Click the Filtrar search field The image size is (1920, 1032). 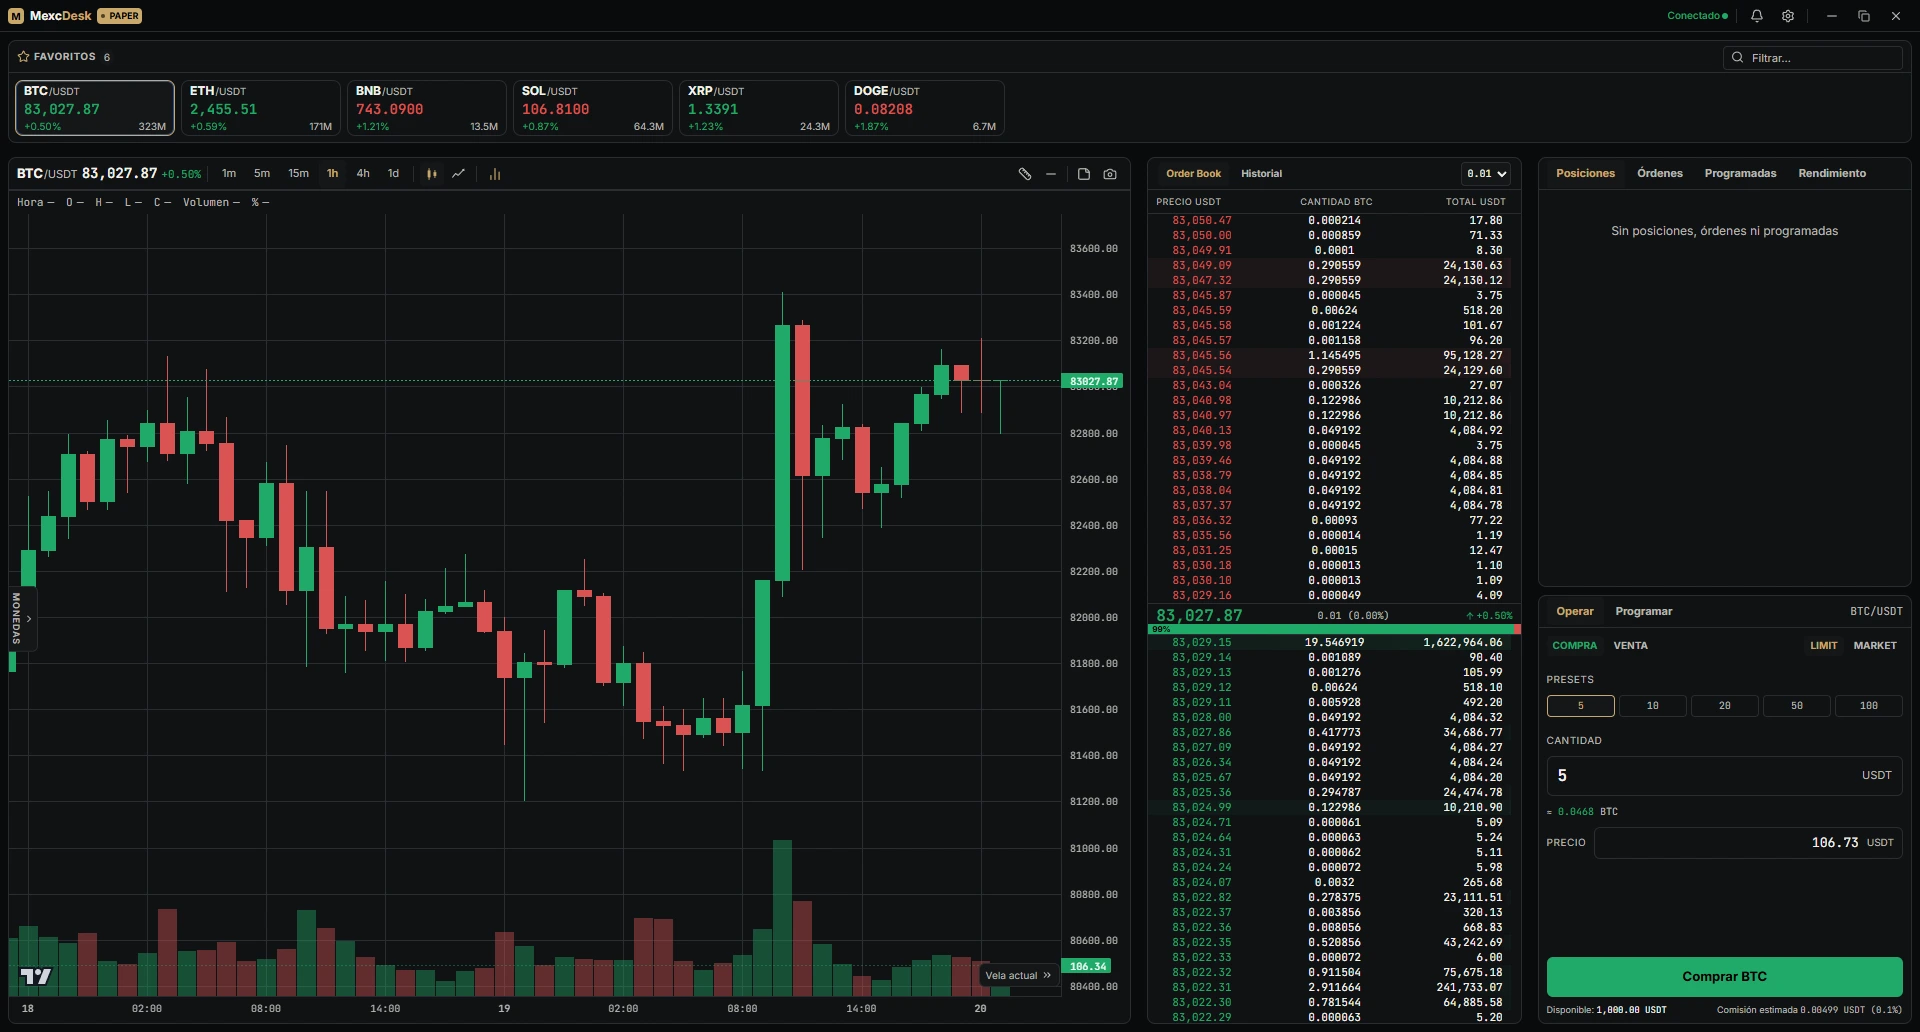1812,58
